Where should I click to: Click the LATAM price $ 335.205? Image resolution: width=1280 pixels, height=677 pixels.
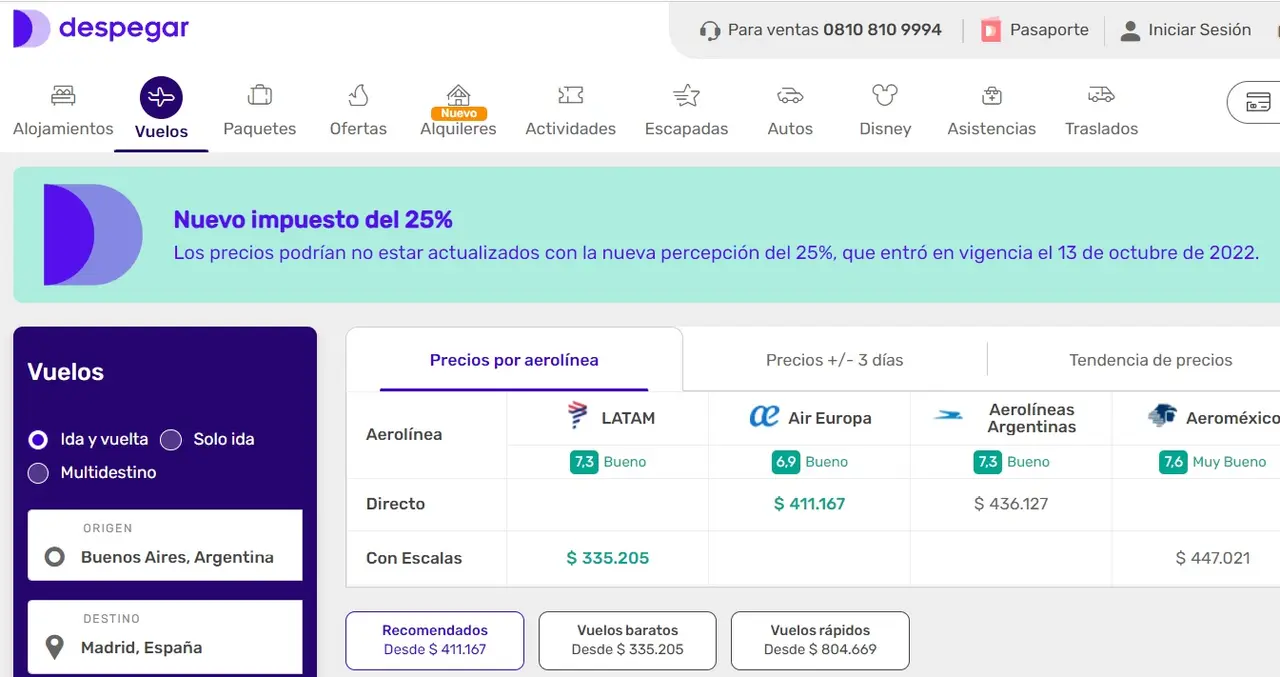tap(608, 558)
